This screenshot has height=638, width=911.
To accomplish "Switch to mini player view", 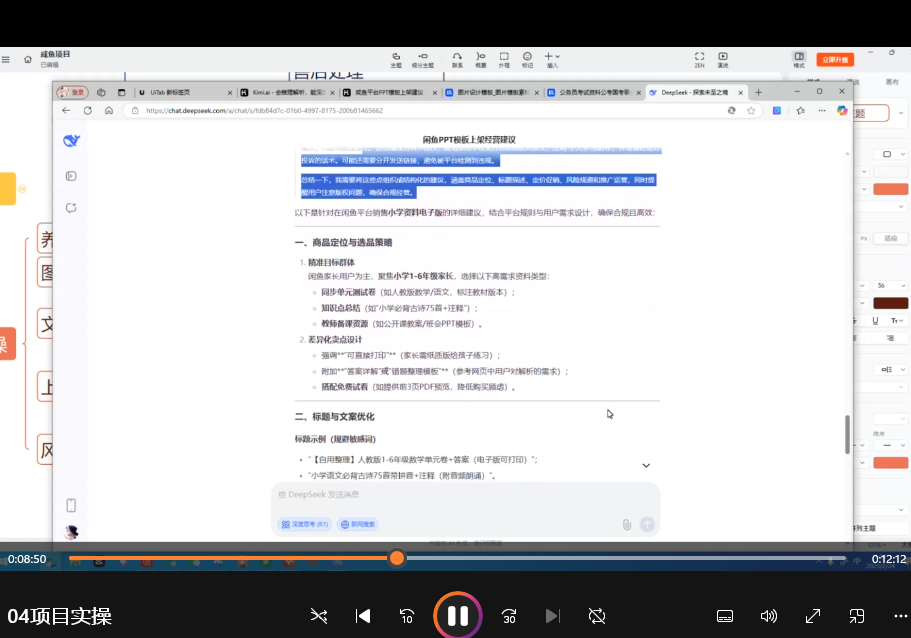I will tap(856, 616).
